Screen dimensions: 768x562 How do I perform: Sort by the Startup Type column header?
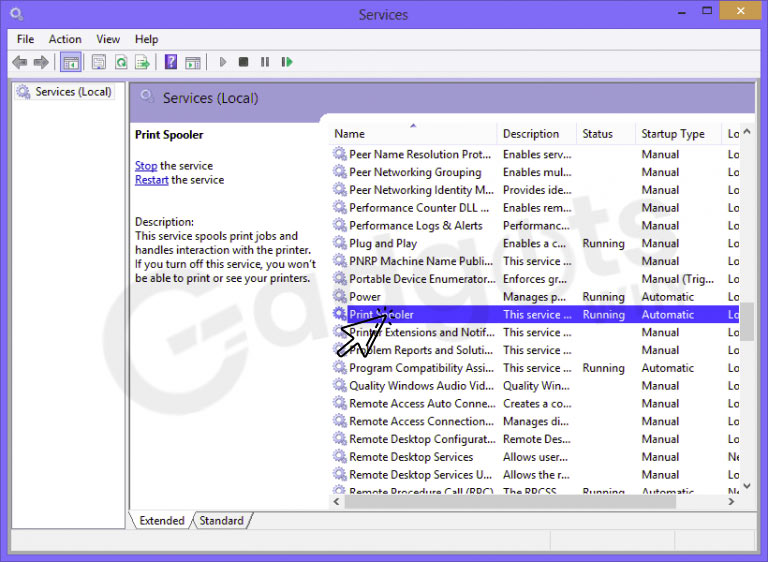click(x=678, y=134)
